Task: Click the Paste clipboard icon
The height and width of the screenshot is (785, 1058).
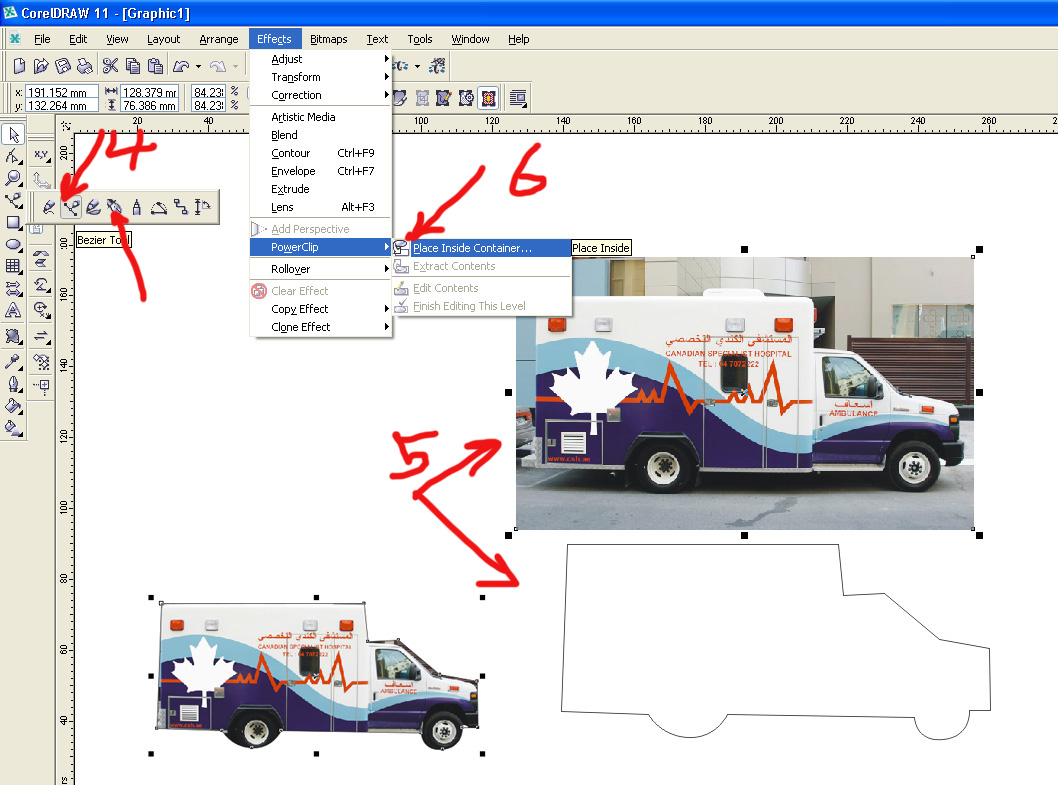Action: click(x=155, y=65)
